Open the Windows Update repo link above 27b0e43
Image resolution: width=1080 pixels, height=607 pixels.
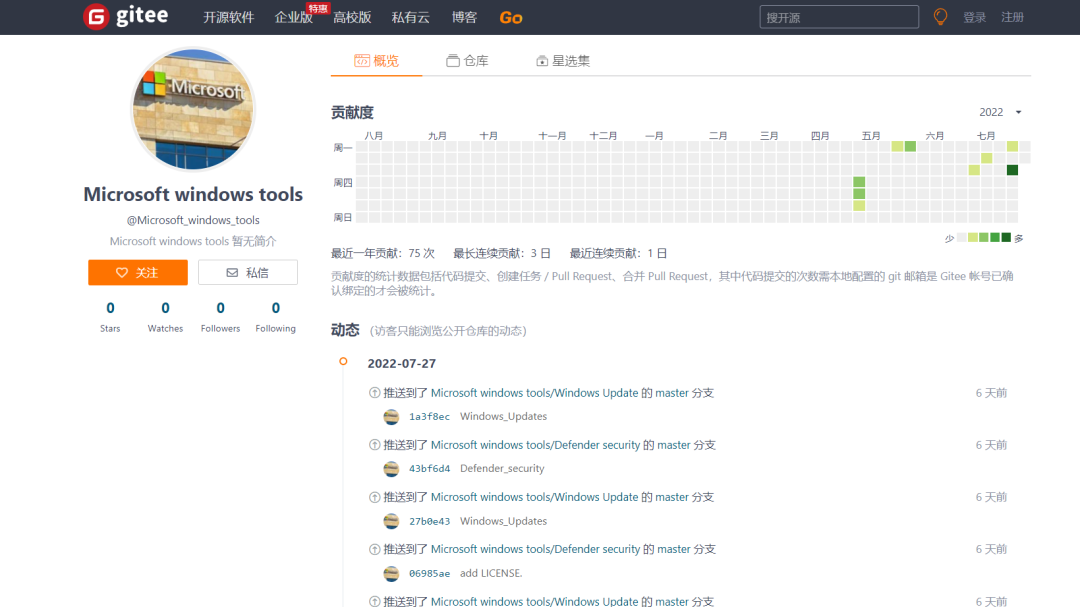534,497
